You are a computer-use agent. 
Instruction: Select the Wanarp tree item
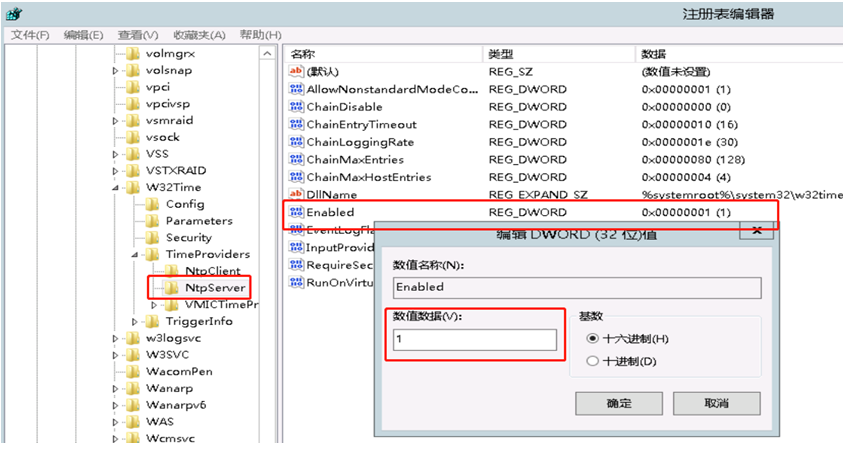169,388
